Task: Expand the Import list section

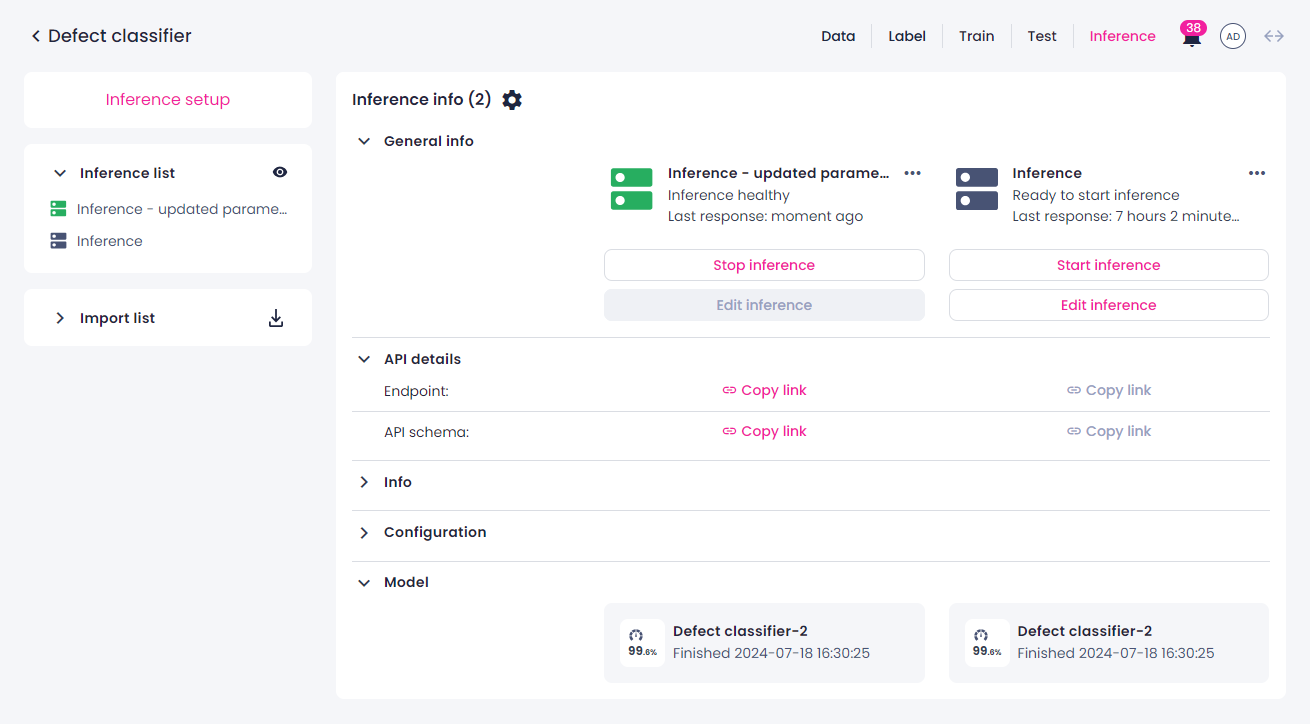Action: pos(60,318)
